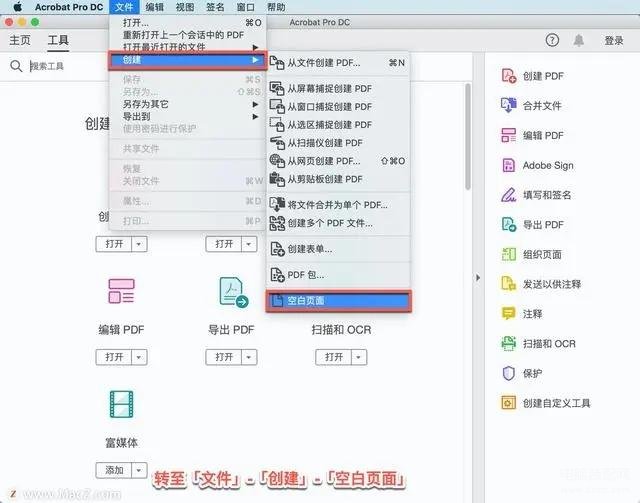The width and height of the screenshot is (640, 503).
Task: Click the Send for Comments (发送以供注释) icon
Action: pos(509,284)
